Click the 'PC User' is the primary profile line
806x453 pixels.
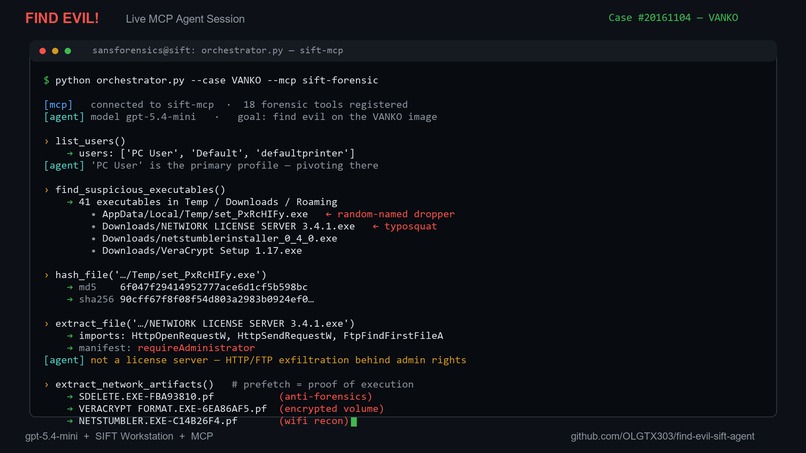[234, 166]
